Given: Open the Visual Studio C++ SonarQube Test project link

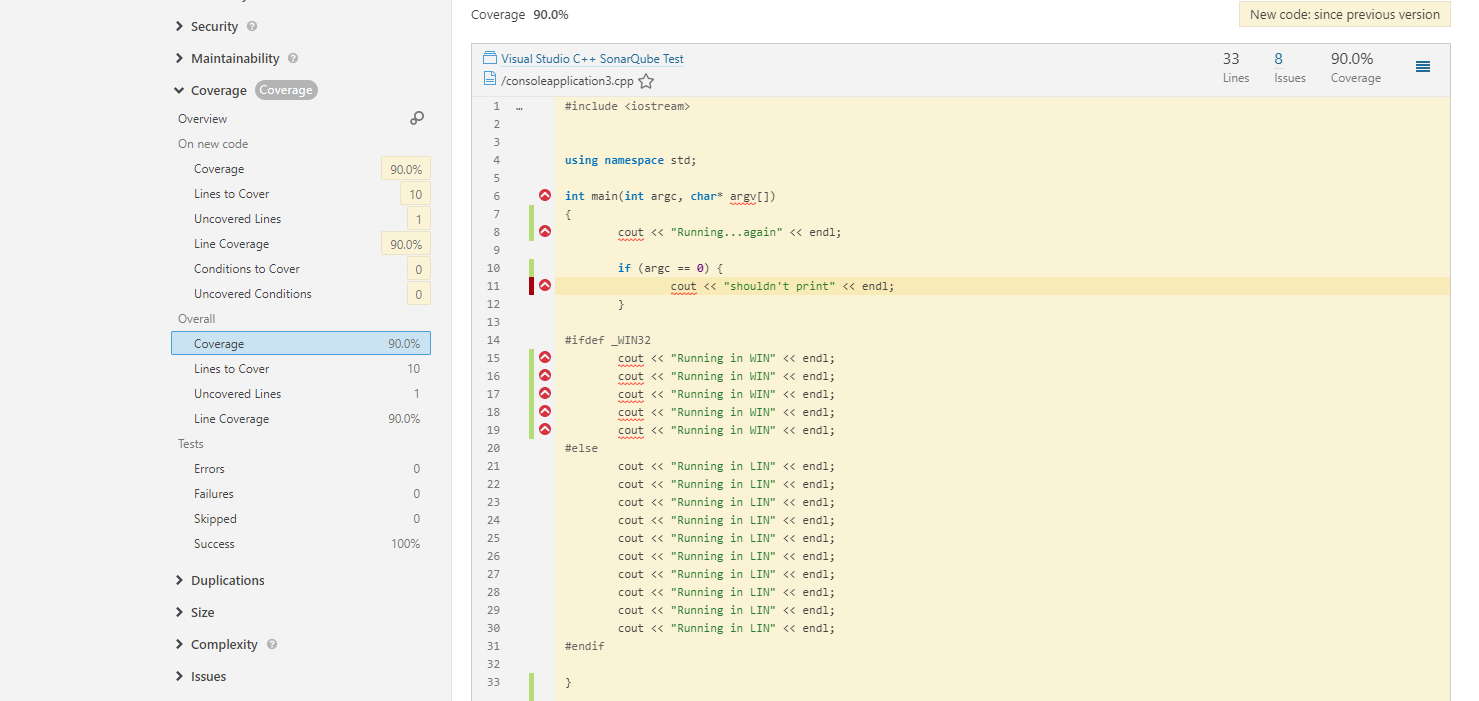Looking at the screenshot, I should [592, 59].
